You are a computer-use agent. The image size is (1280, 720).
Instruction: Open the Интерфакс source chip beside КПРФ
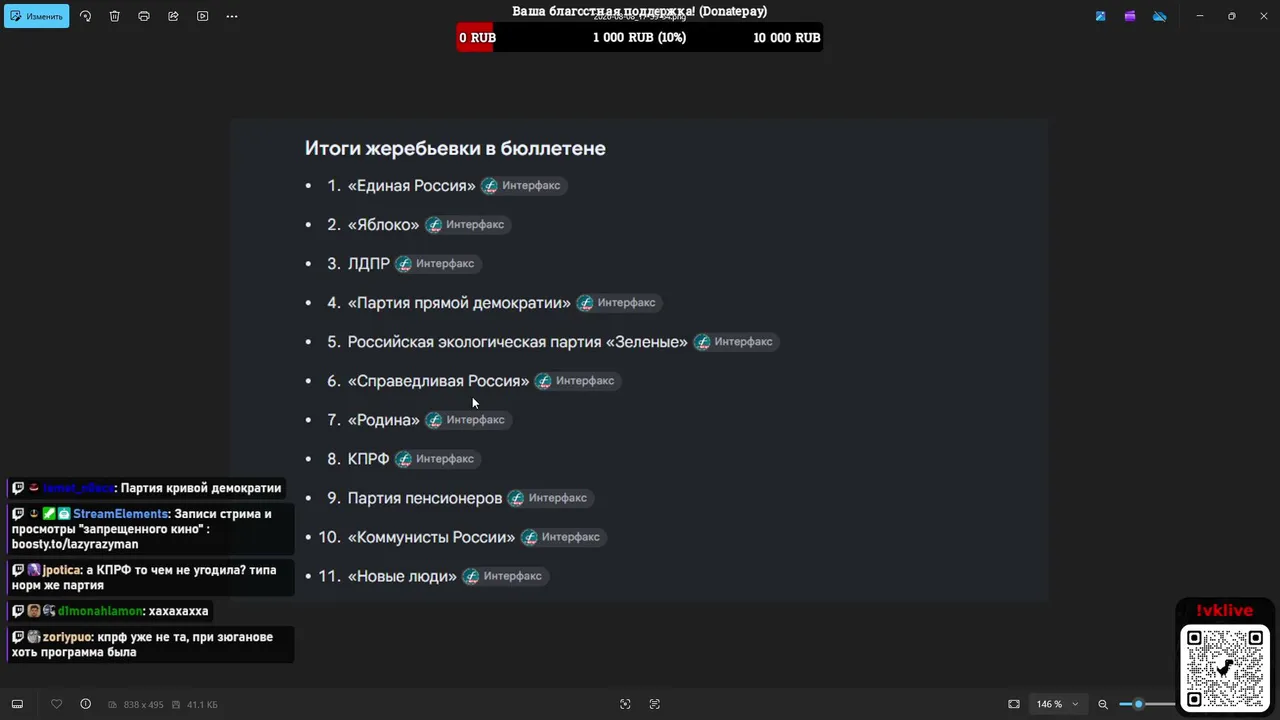[437, 459]
